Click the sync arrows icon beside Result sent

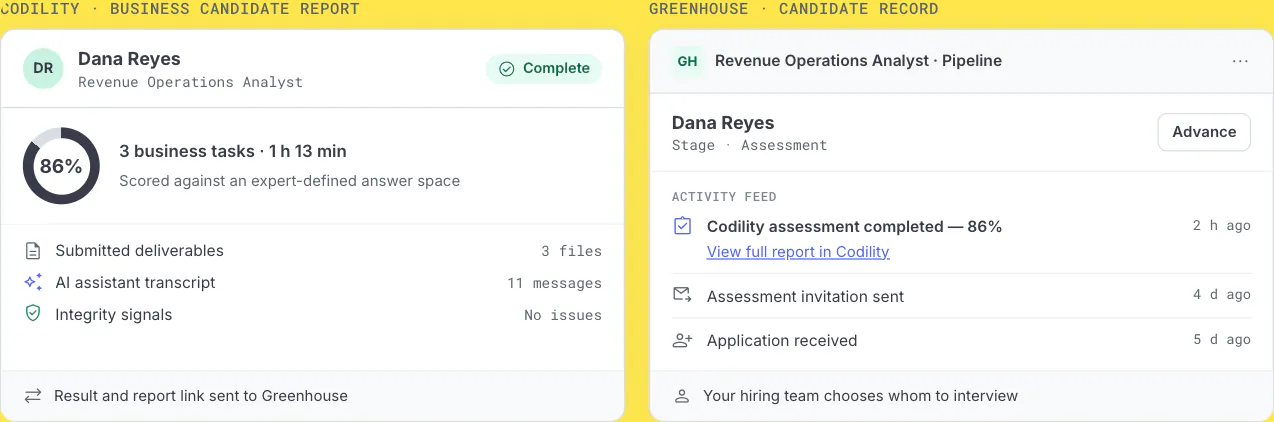[33, 396]
